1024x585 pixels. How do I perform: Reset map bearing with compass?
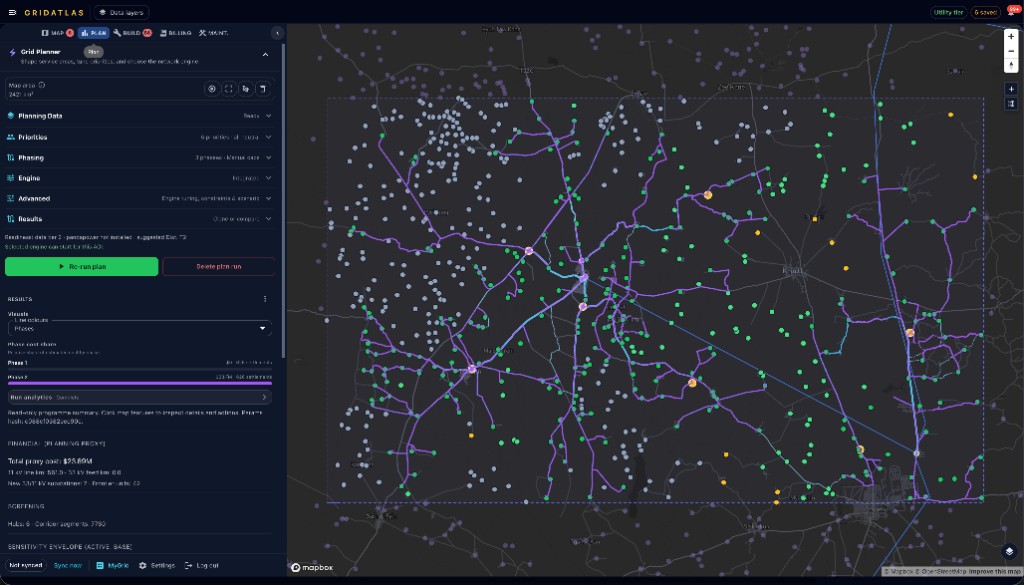click(x=1011, y=65)
